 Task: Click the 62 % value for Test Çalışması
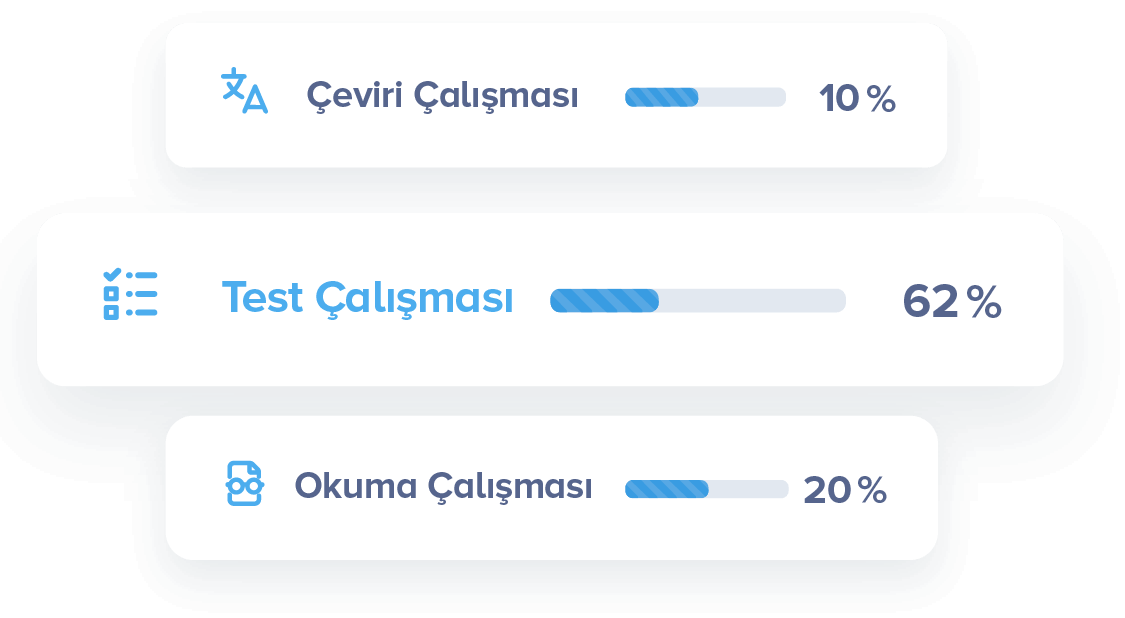(x=950, y=302)
